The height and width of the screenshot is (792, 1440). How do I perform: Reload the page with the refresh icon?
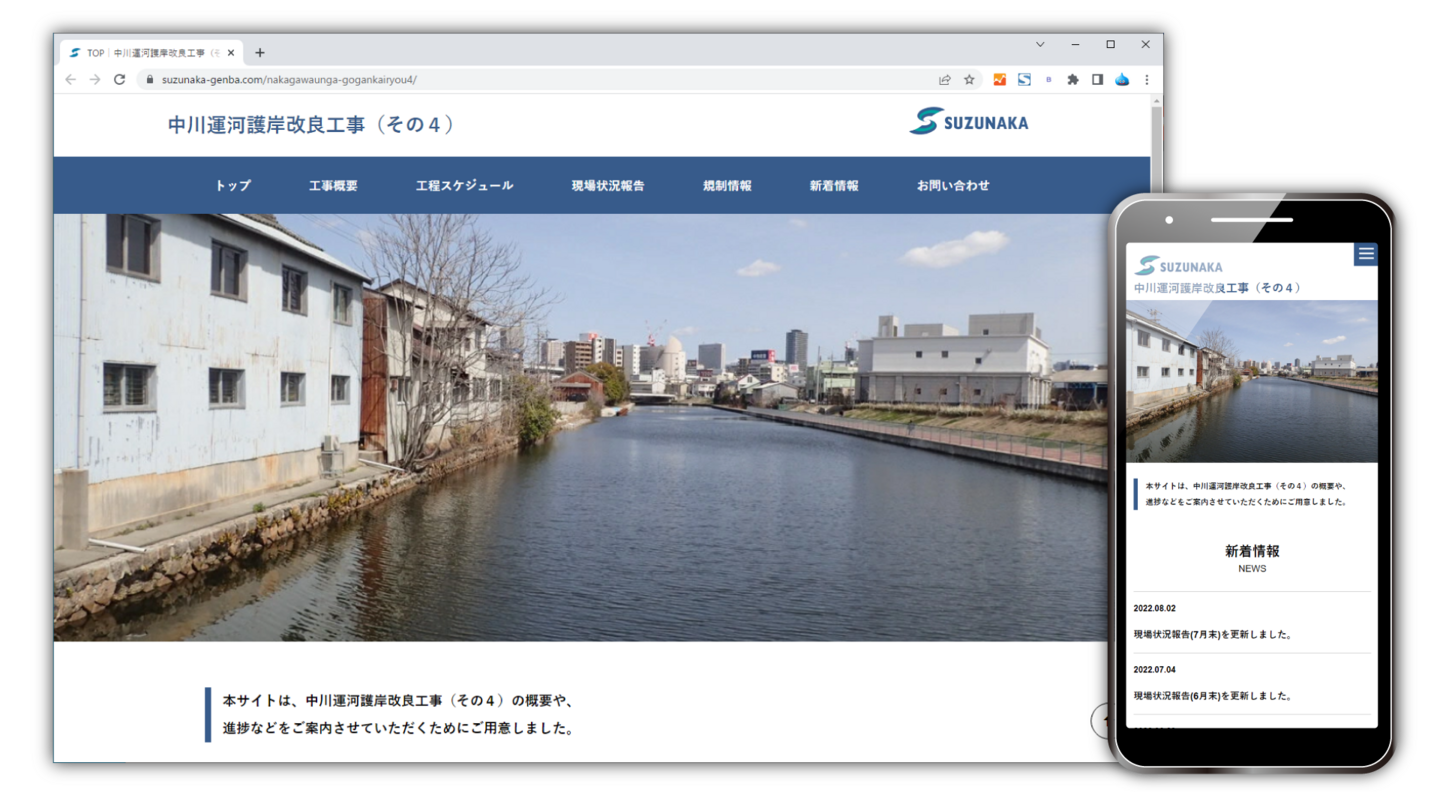click(x=119, y=79)
